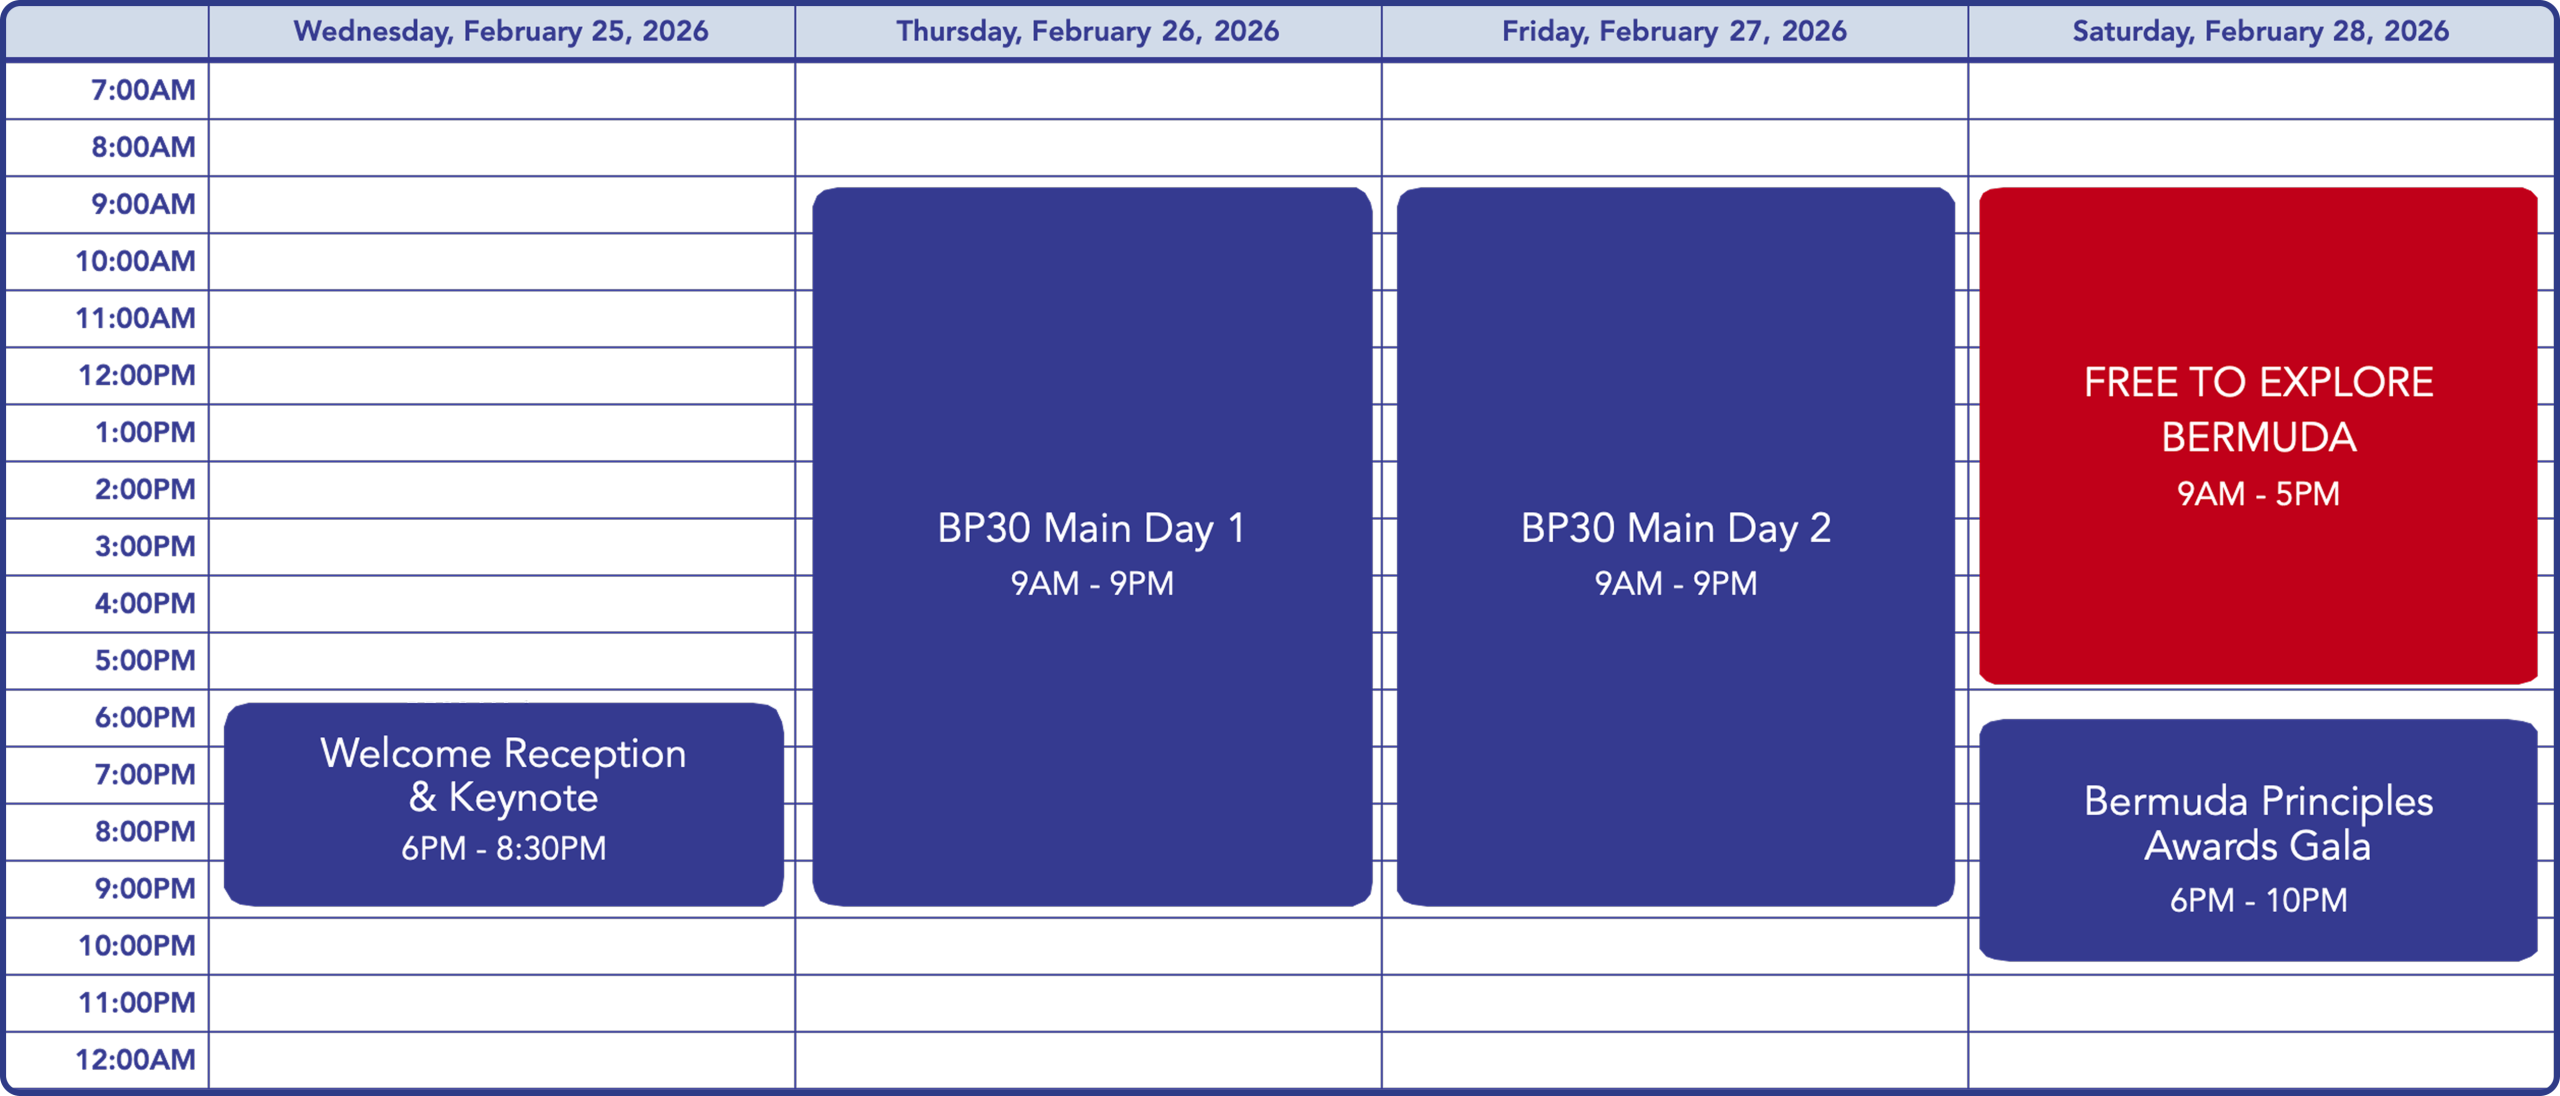Open the Welcome Reception & Keynote event

pos(503,804)
